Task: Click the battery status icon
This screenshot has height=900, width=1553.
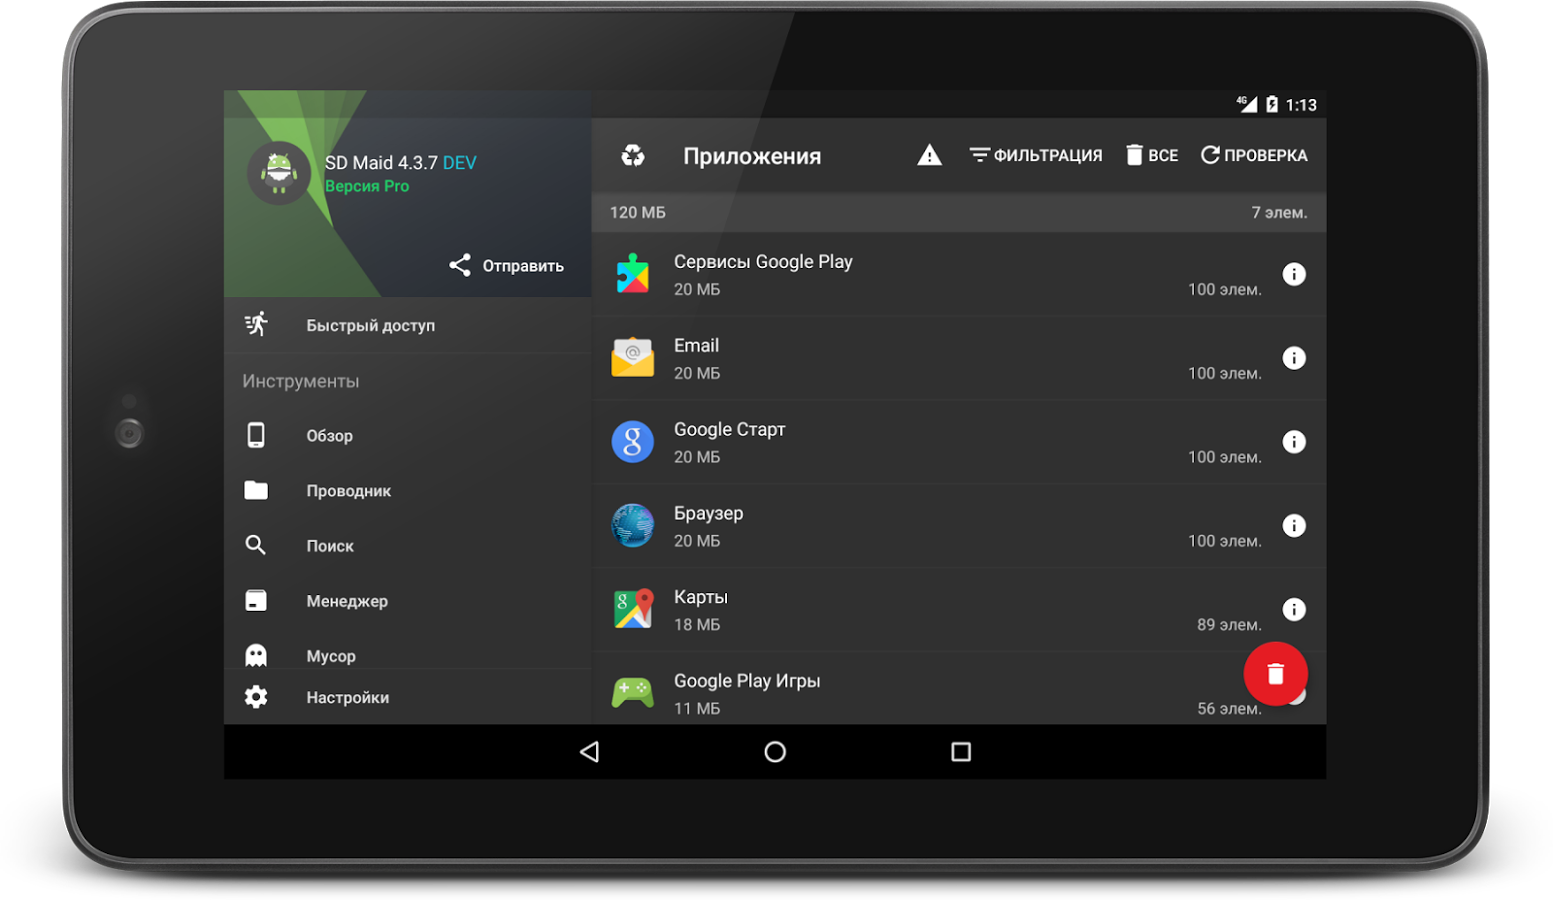Action: tap(1272, 104)
